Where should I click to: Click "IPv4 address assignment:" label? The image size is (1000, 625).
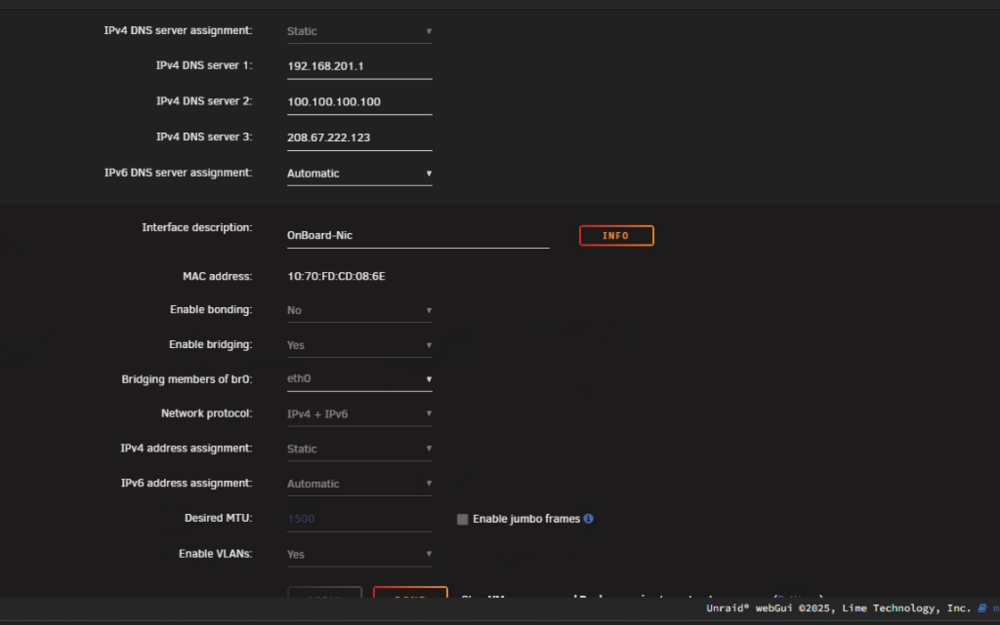[186, 448]
